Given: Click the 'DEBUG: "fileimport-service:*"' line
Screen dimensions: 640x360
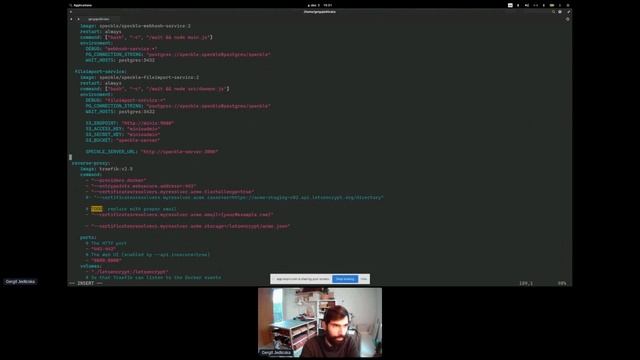Looking at the screenshot, I should (125, 100).
